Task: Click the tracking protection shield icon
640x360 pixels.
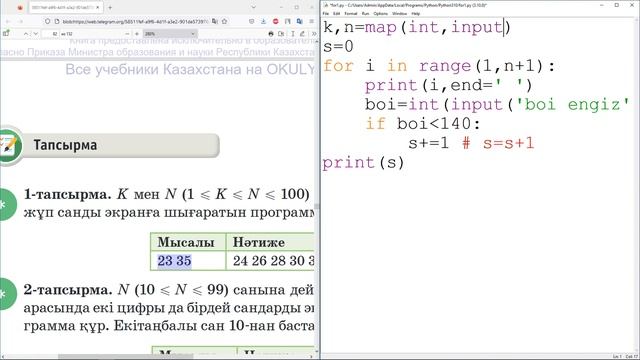Action: (x=48, y=21)
